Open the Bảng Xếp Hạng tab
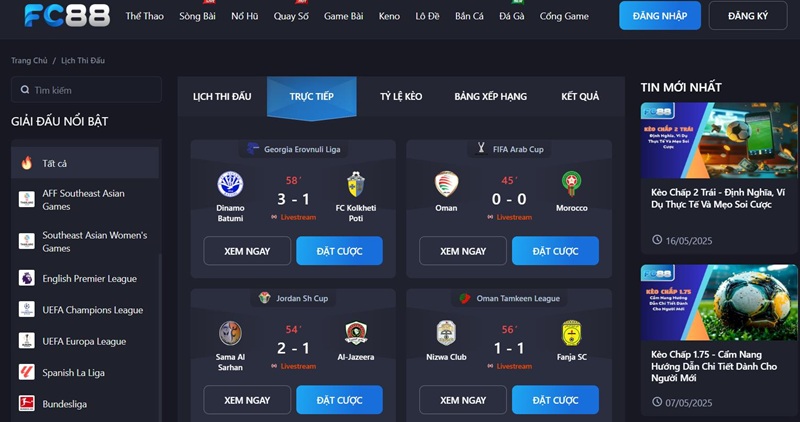This screenshot has height=422, width=800. point(490,96)
